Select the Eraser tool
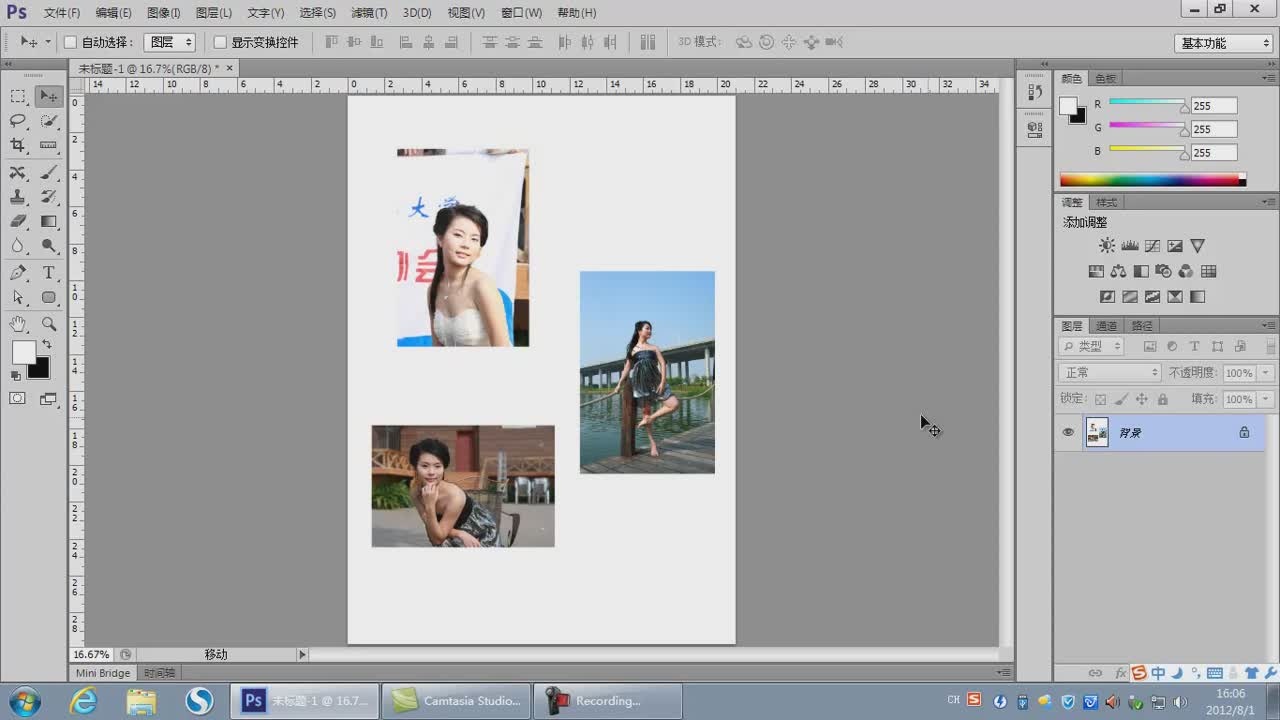 tap(18, 221)
